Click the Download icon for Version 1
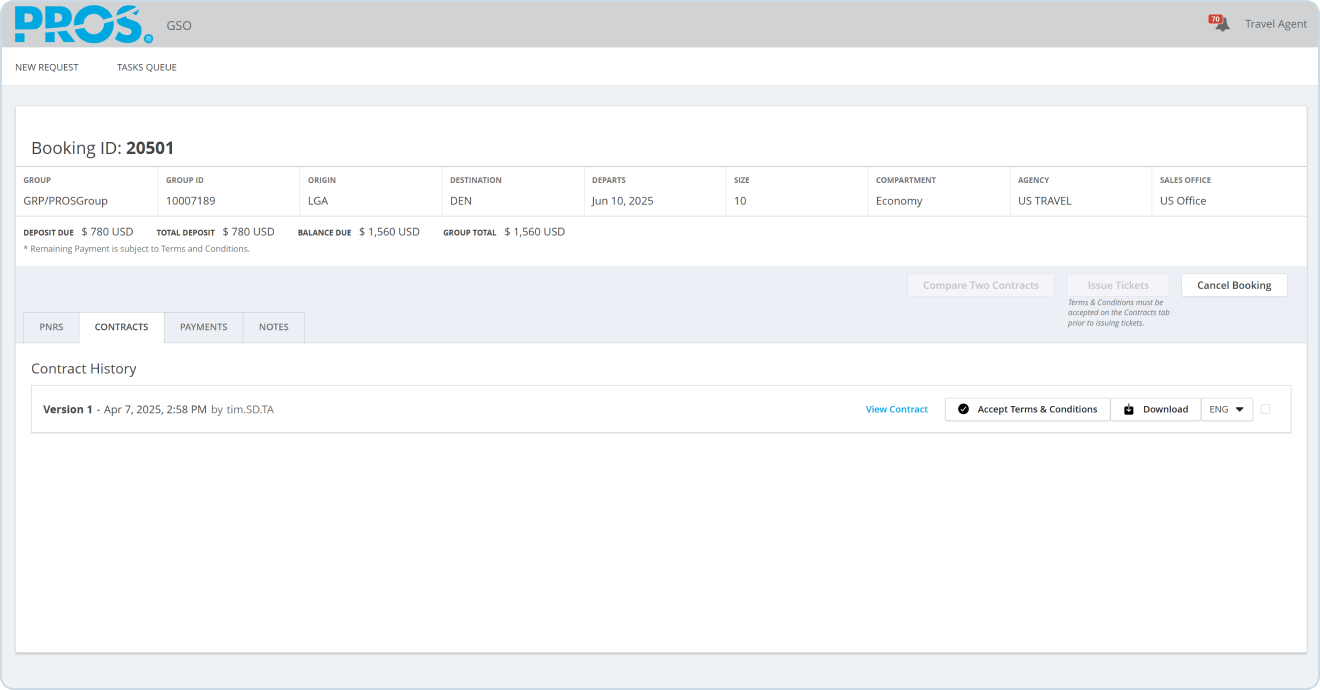 coord(1129,409)
